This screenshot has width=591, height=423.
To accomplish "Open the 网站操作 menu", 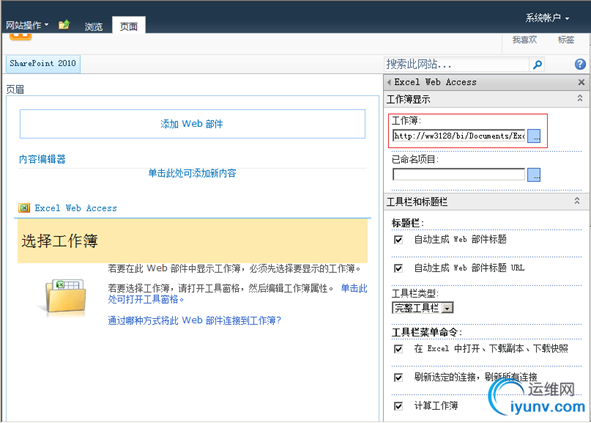I will click(x=27, y=25).
